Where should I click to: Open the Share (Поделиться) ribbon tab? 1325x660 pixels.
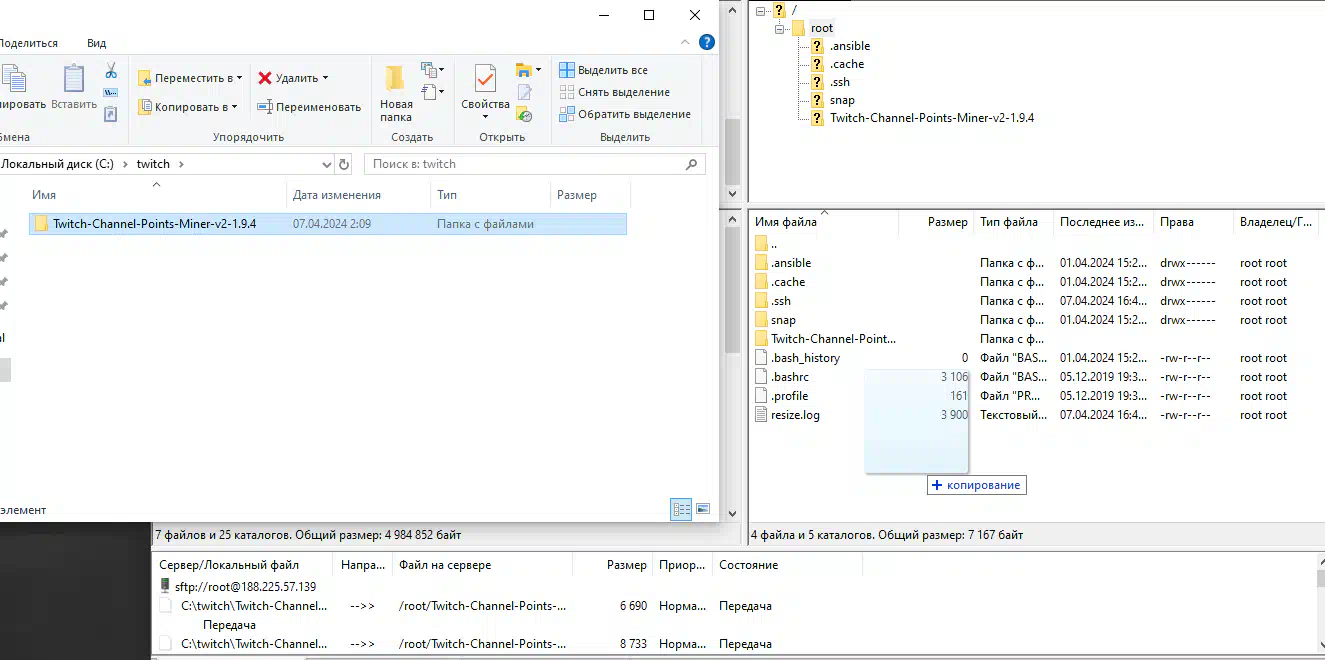[28, 43]
